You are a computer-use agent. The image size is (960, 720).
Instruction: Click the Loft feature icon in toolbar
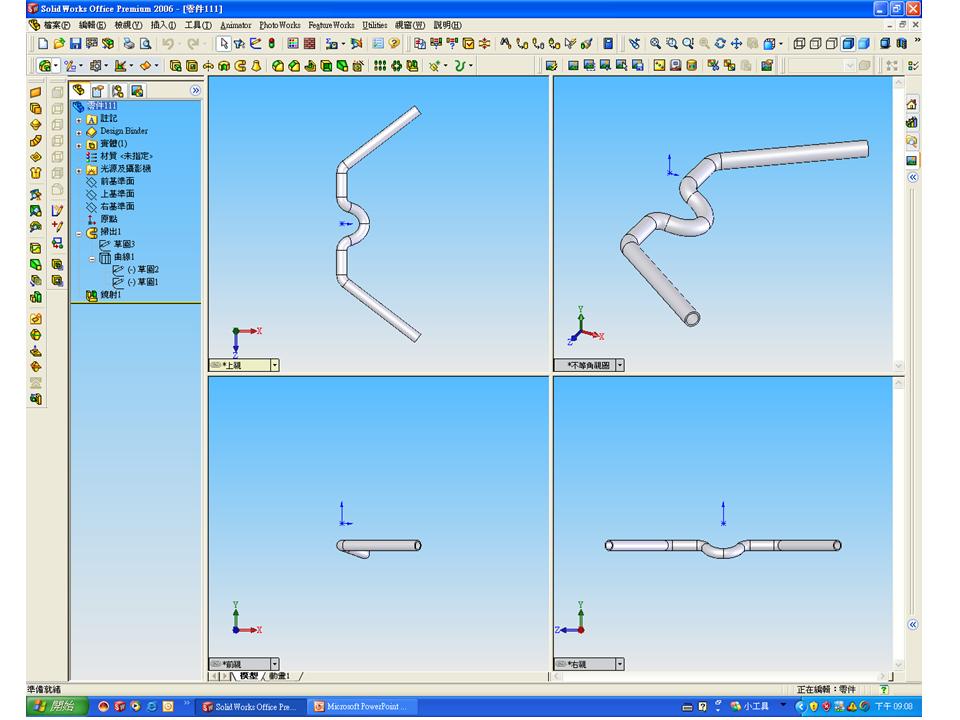pos(256,66)
